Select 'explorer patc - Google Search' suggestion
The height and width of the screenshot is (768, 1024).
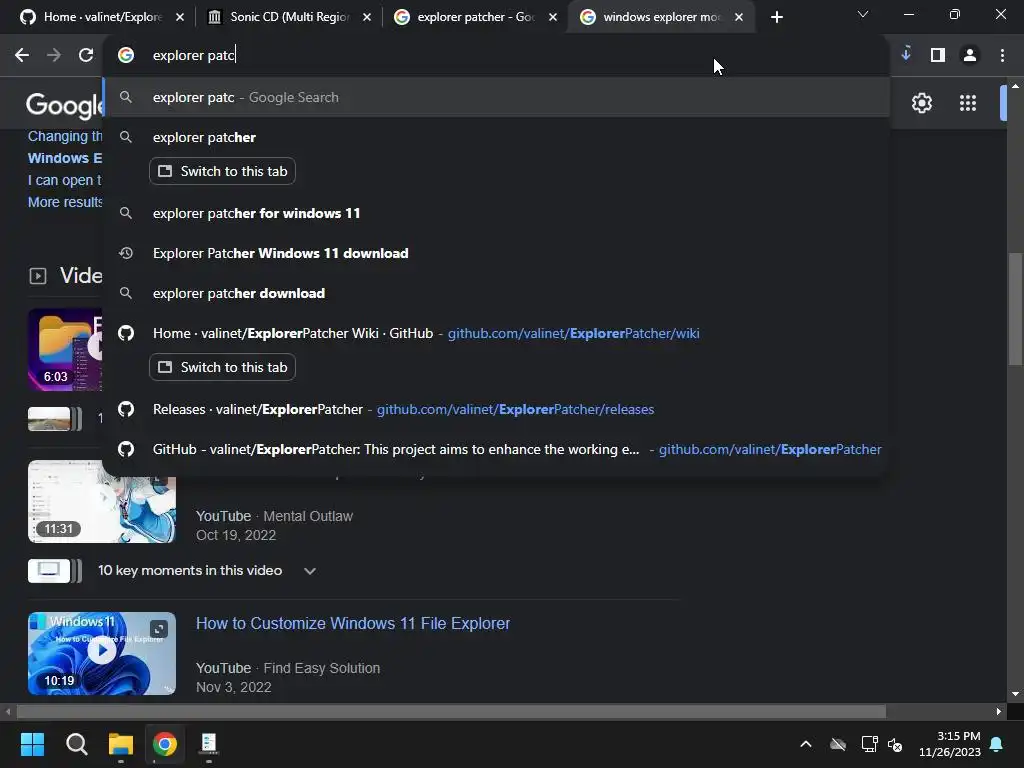tap(496, 97)
